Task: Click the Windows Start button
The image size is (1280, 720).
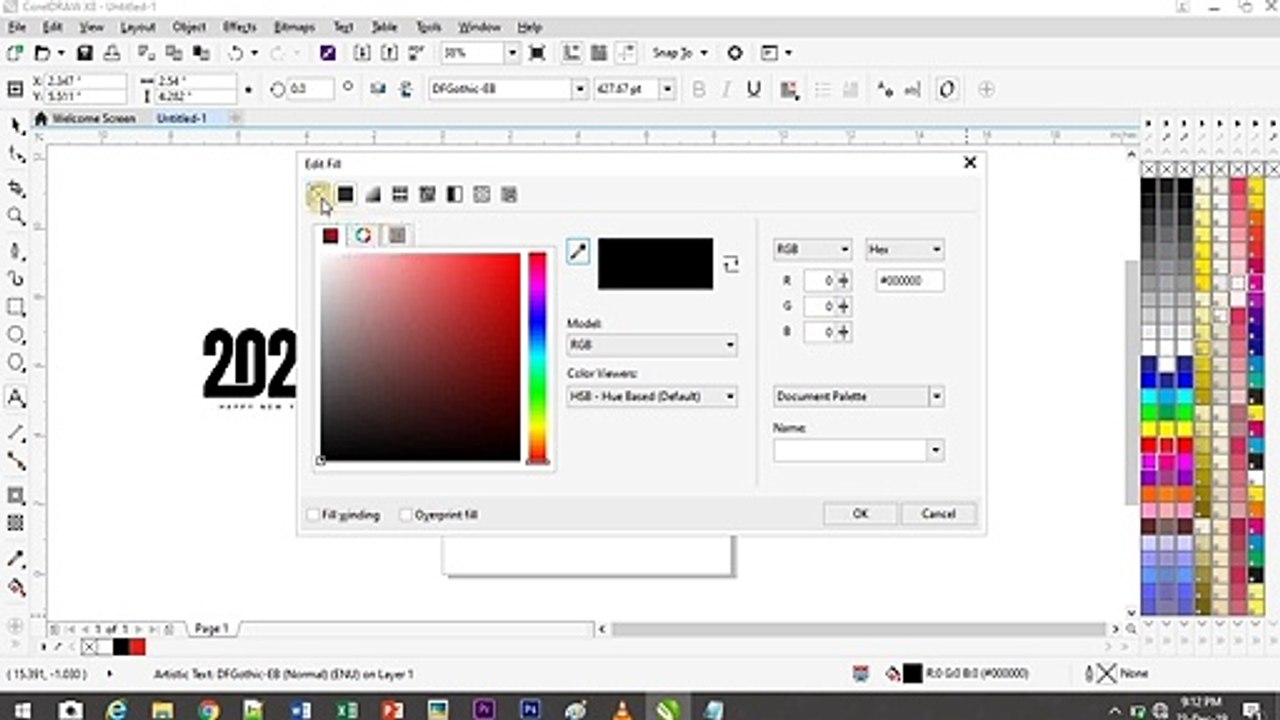Action: (x=22, y=710)
